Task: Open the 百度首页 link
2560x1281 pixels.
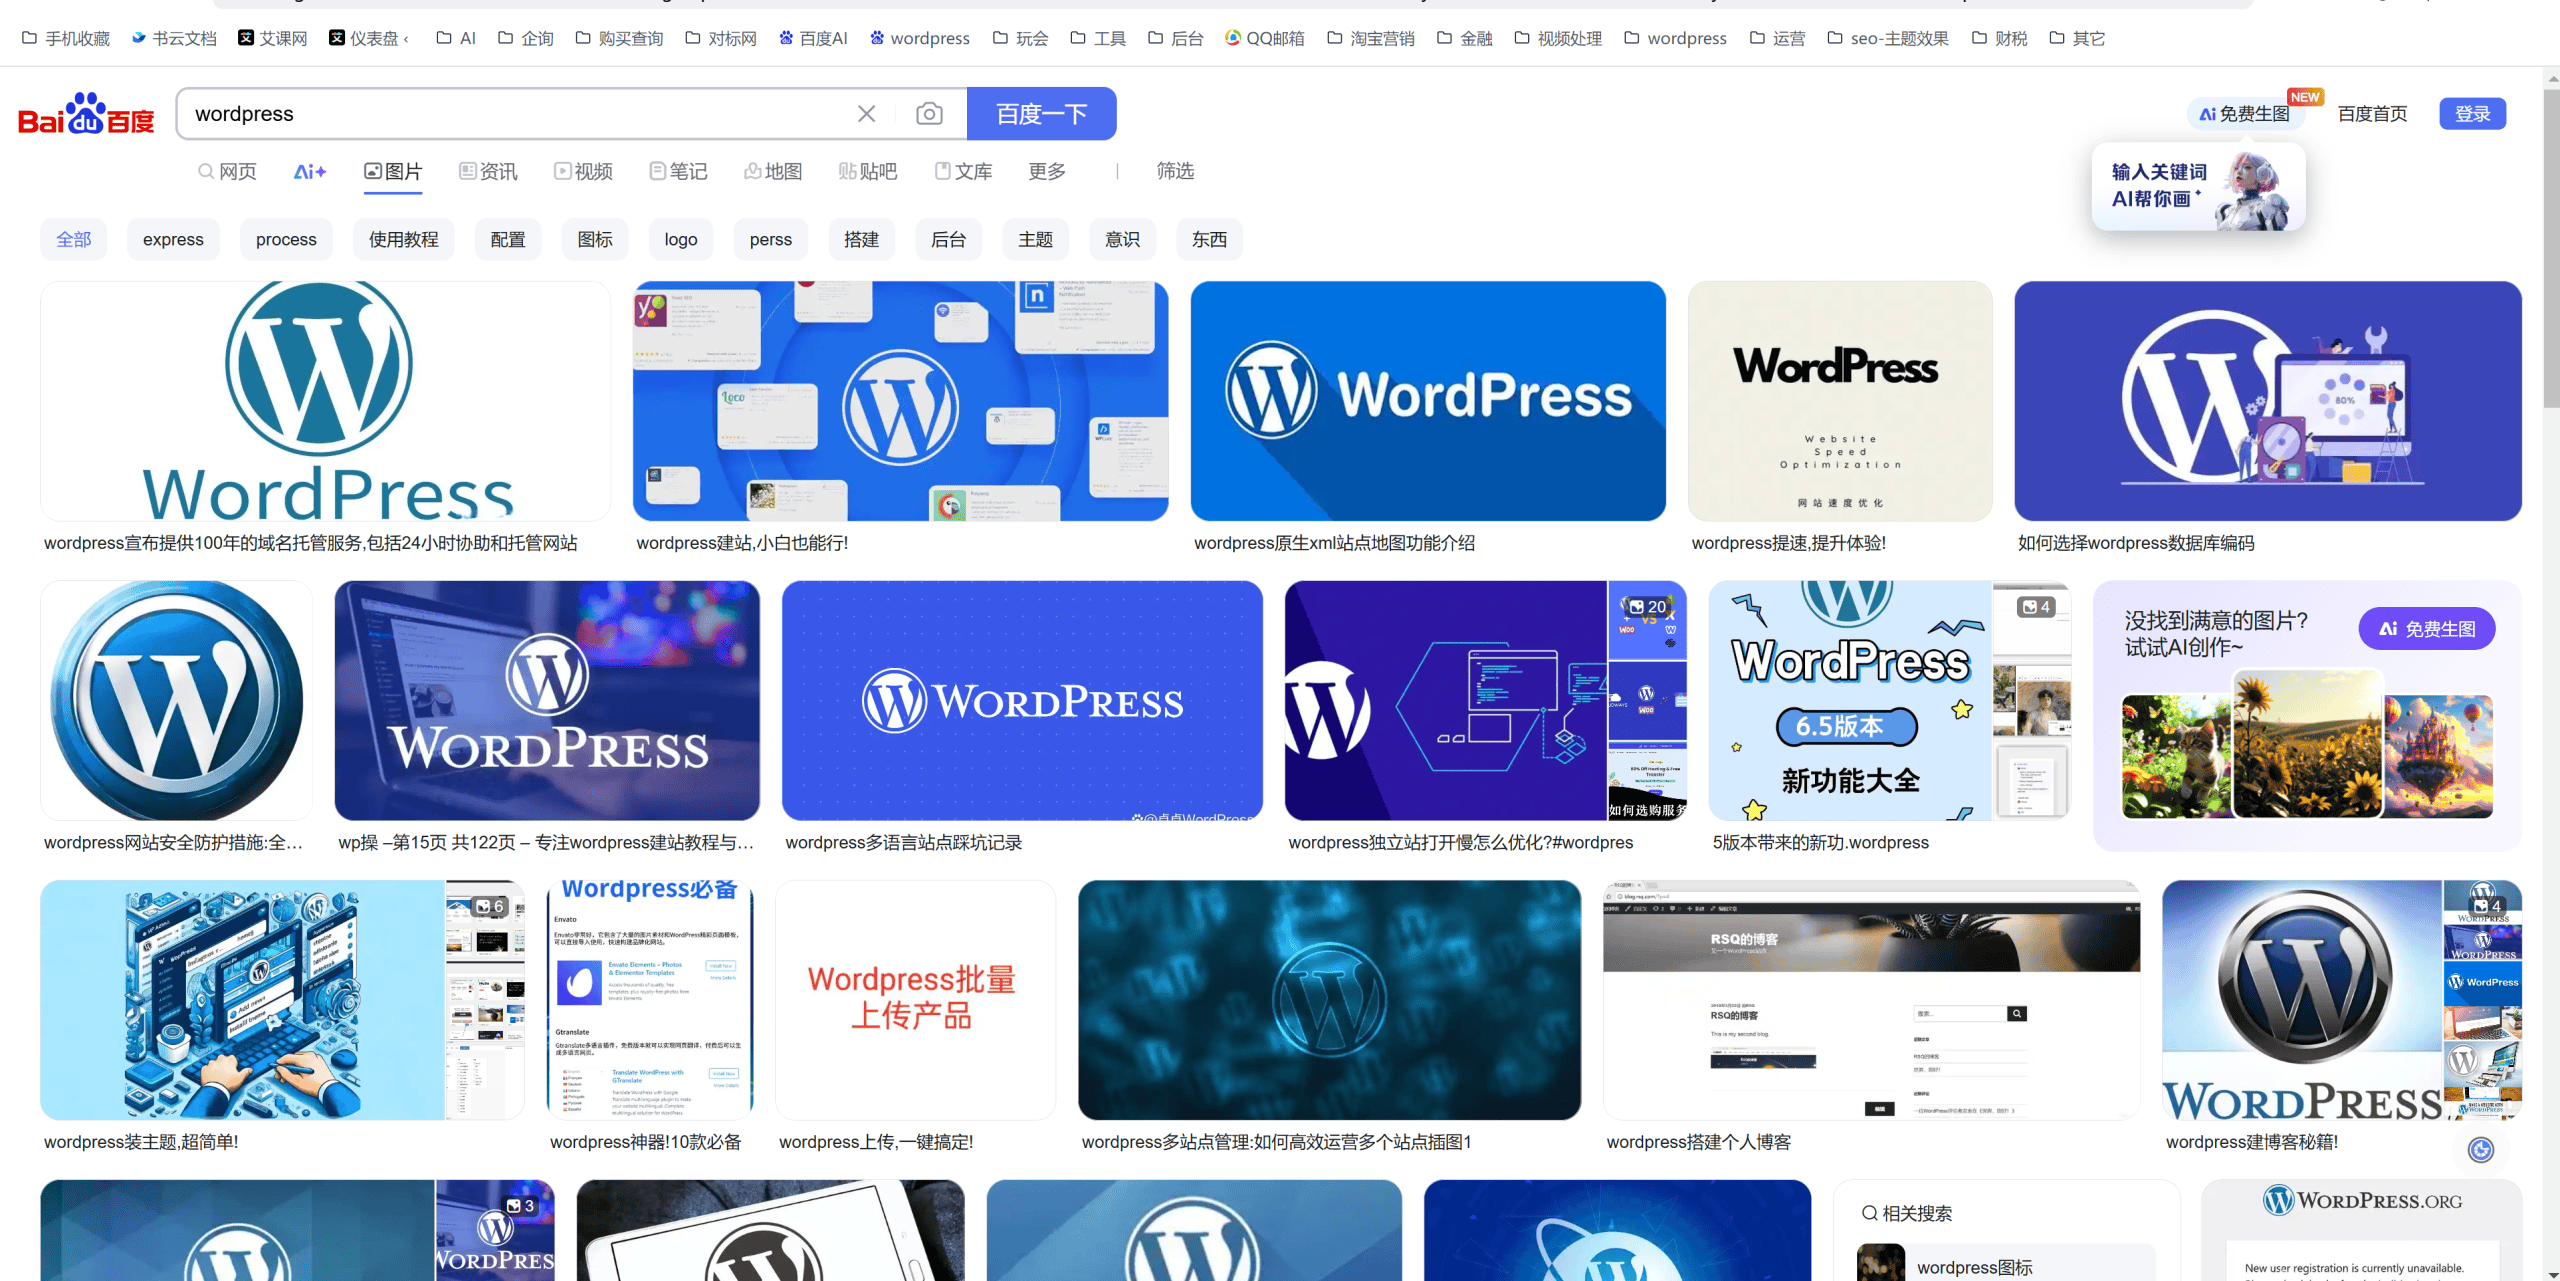Action: pos(2373,114)
